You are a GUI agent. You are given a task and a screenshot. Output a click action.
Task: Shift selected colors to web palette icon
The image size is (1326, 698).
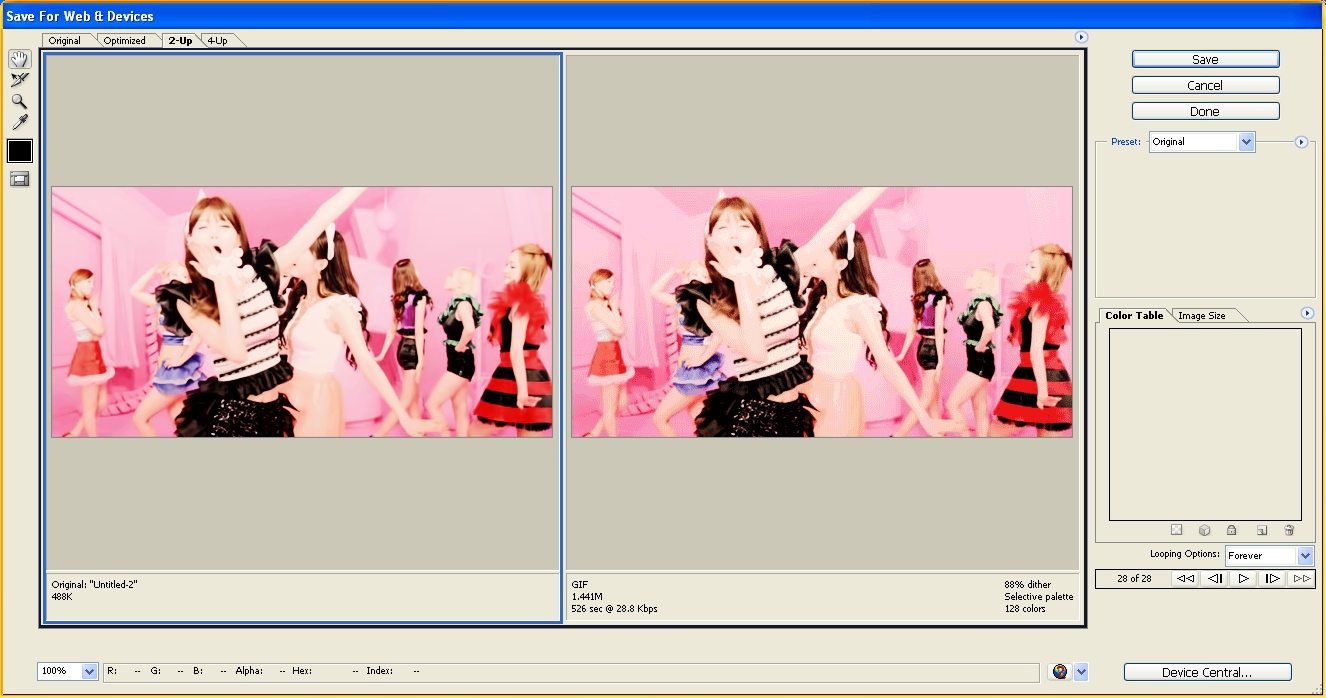[1205, 530]
